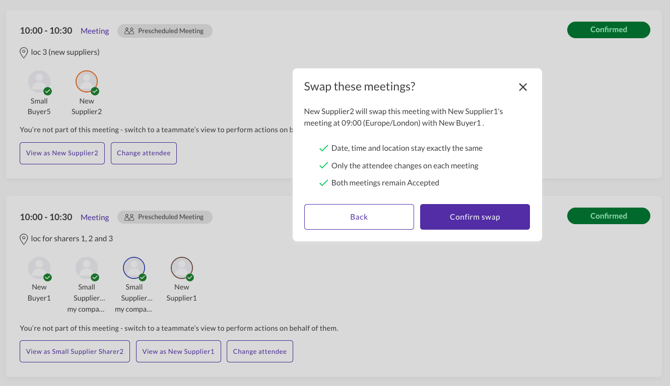The width and height of the screenshot is (670, 386).
Task: Open View as New Supplier1
Action: (178, 351)
